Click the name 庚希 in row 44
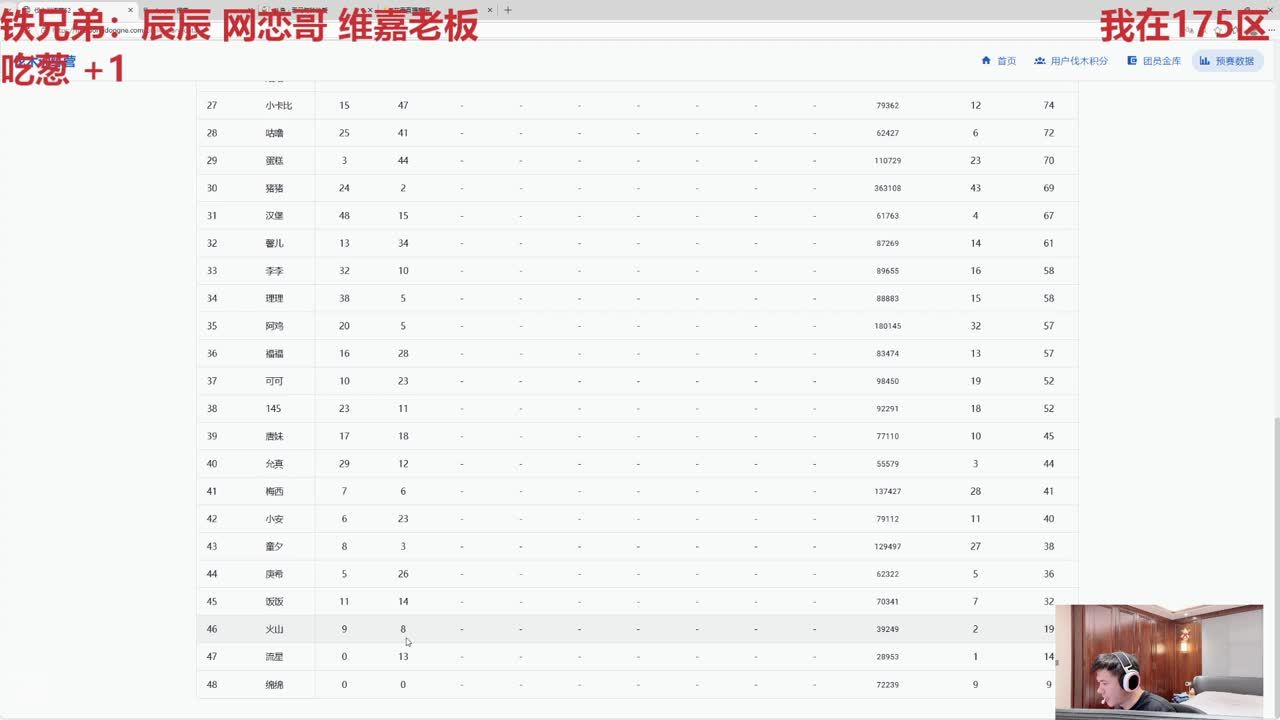Screen dimensions: 1280x720 click(274, 574)
